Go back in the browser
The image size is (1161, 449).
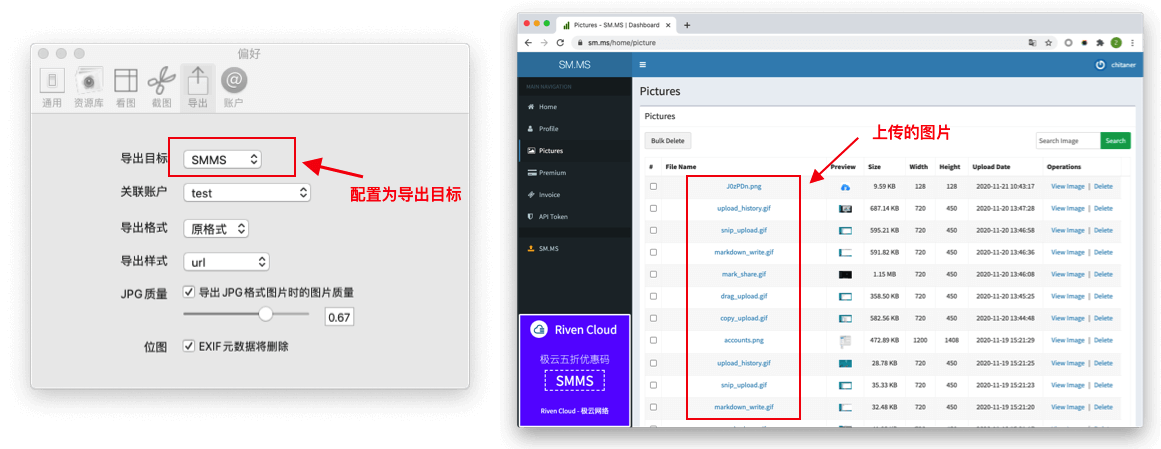[x=528, y=43]
